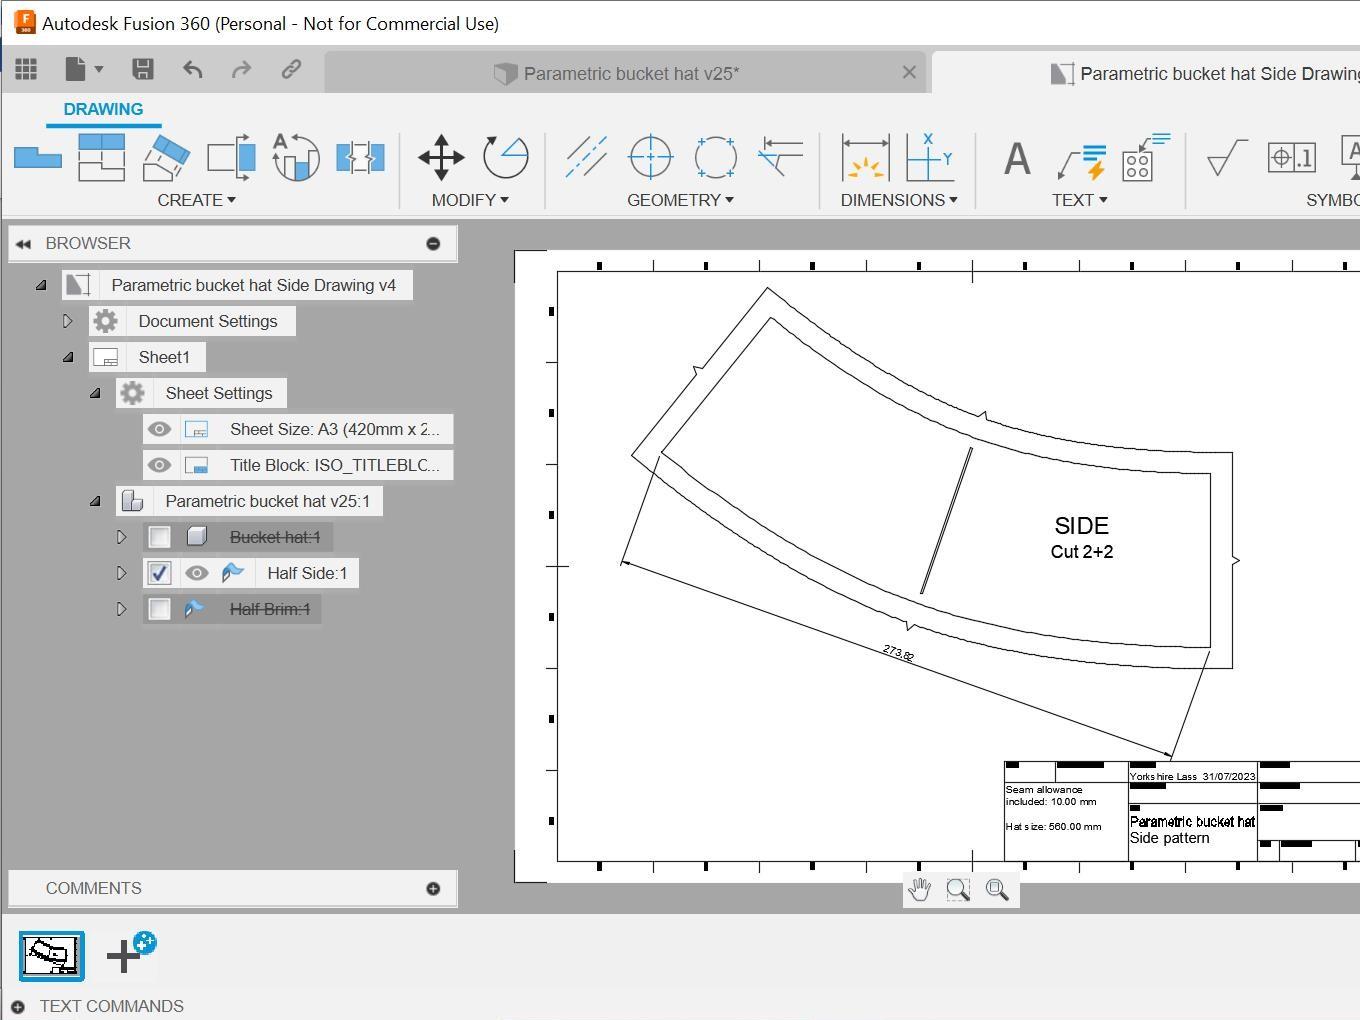Viewport: 1360px width, 1020px height.
Task: Click the DRAWING ribbon tab
Action: 103,109
